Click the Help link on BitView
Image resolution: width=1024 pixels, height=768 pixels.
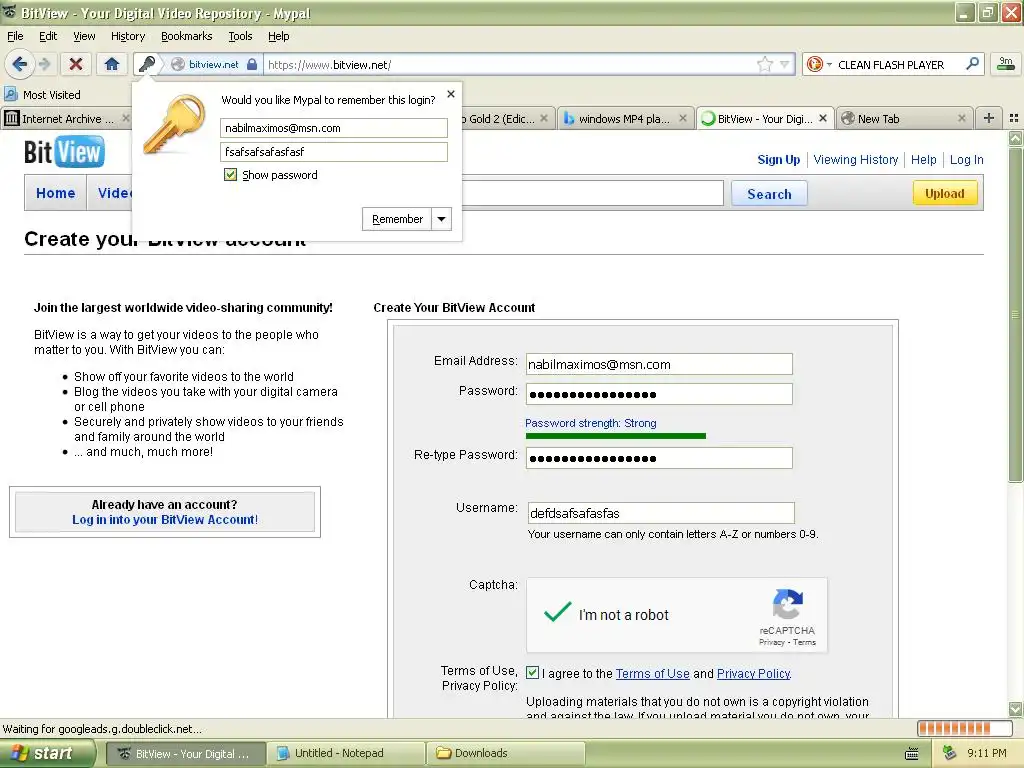(923, 159)
